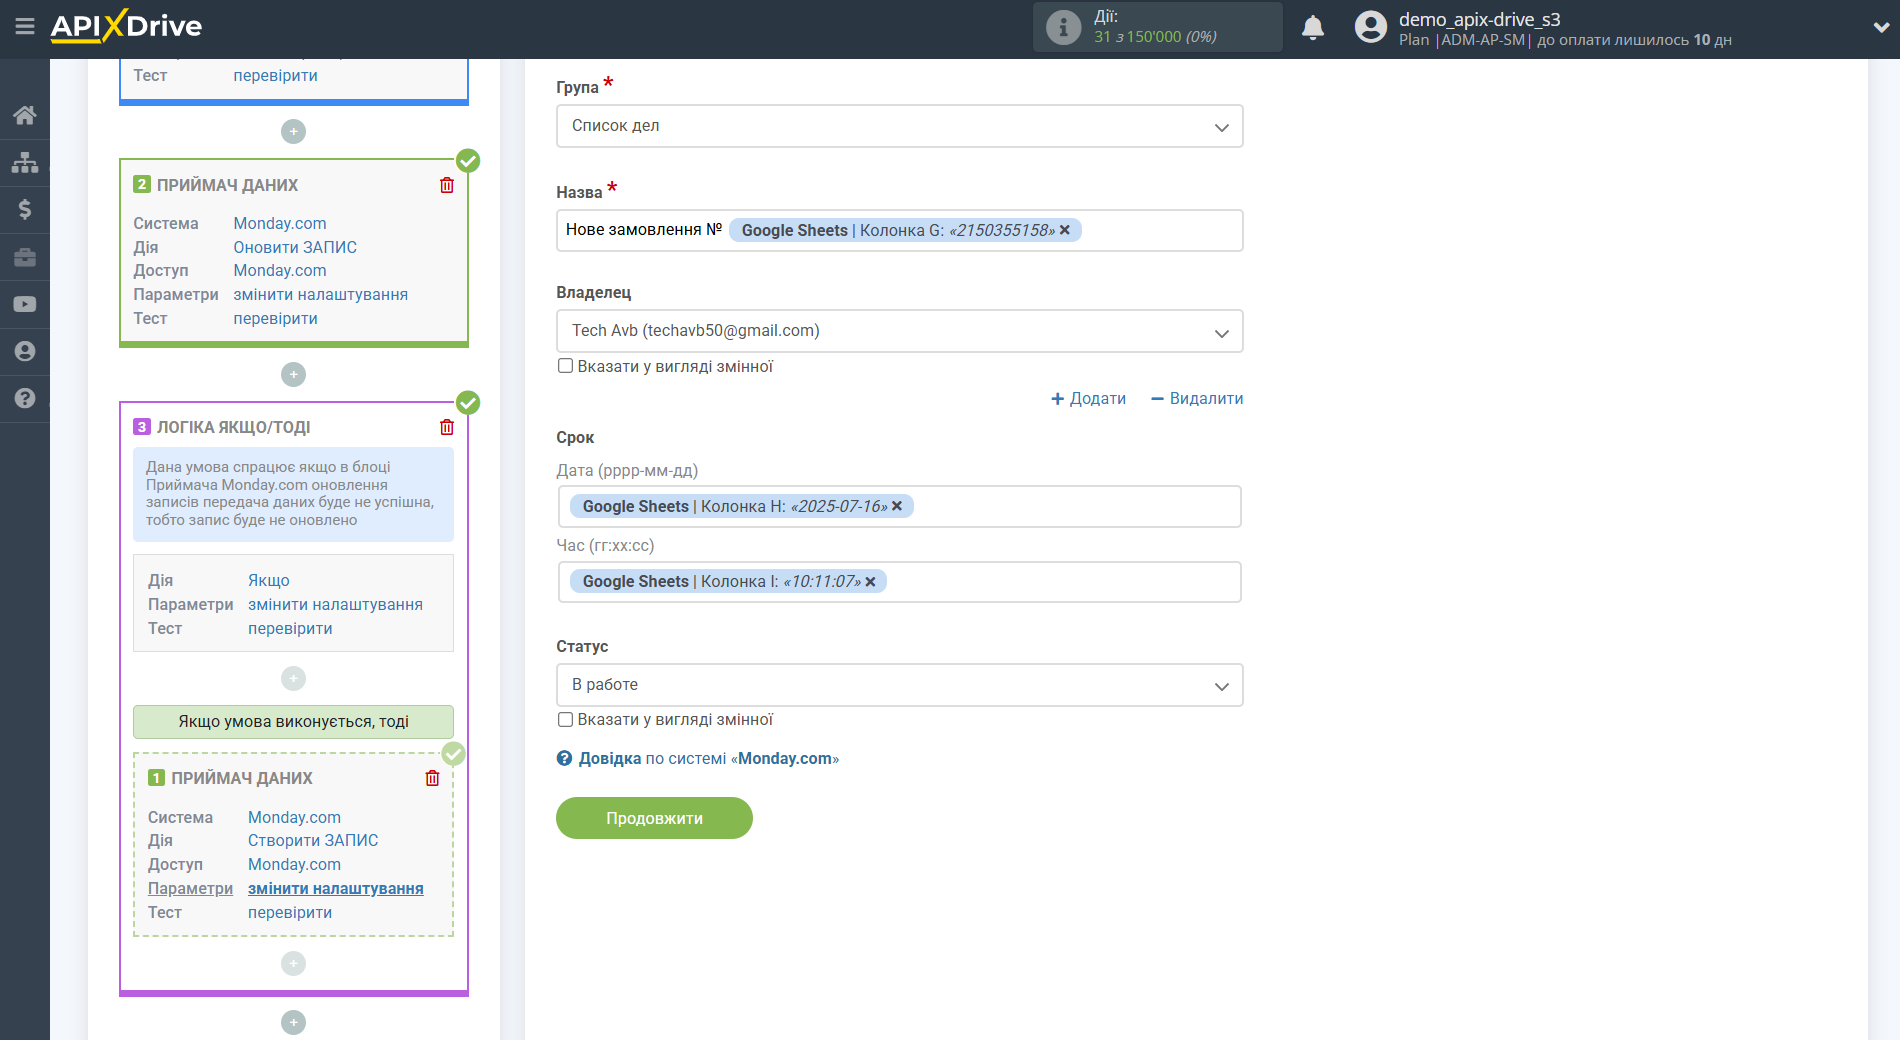Image resolution: width=1900 pixels, height=1040 pixels.
Task: Click the plus button below the logic block
Action: click(293, 1022)
